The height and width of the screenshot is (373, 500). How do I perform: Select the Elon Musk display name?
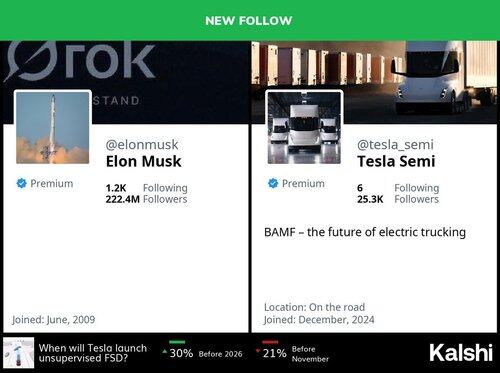(x=144, y=161)
